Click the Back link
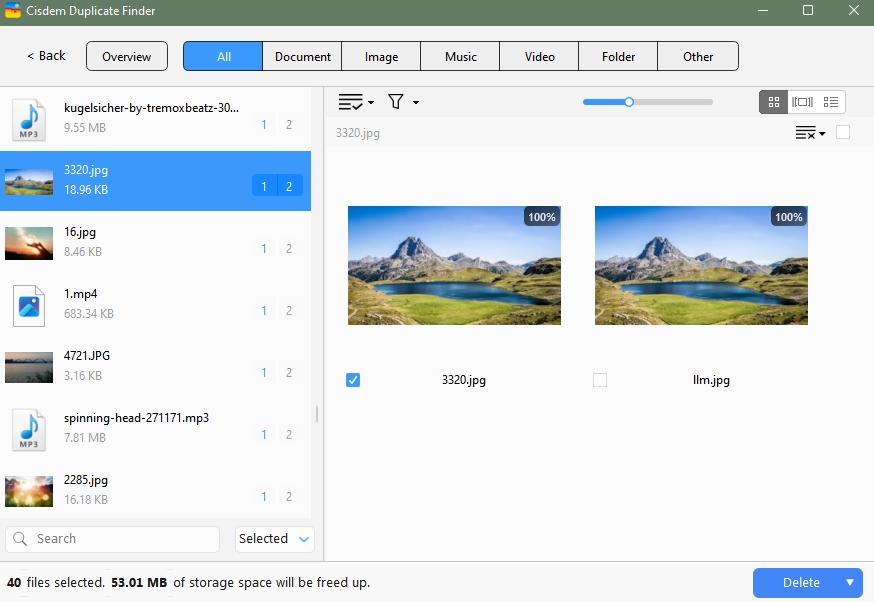 pyautogui.click(x=43, y=56)
